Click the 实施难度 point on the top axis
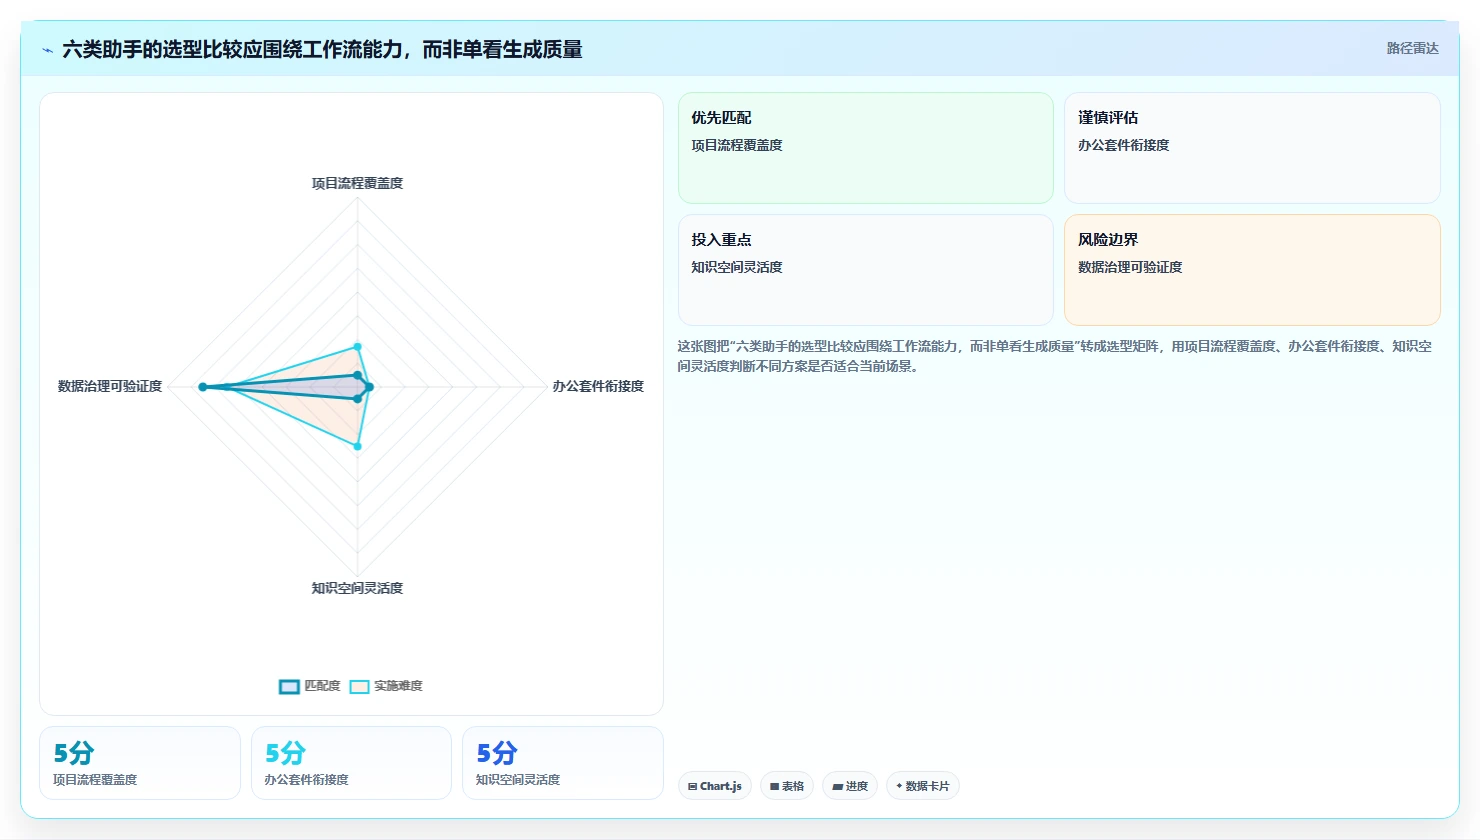This screenshot has height=840, width=1480. point(357,347)
